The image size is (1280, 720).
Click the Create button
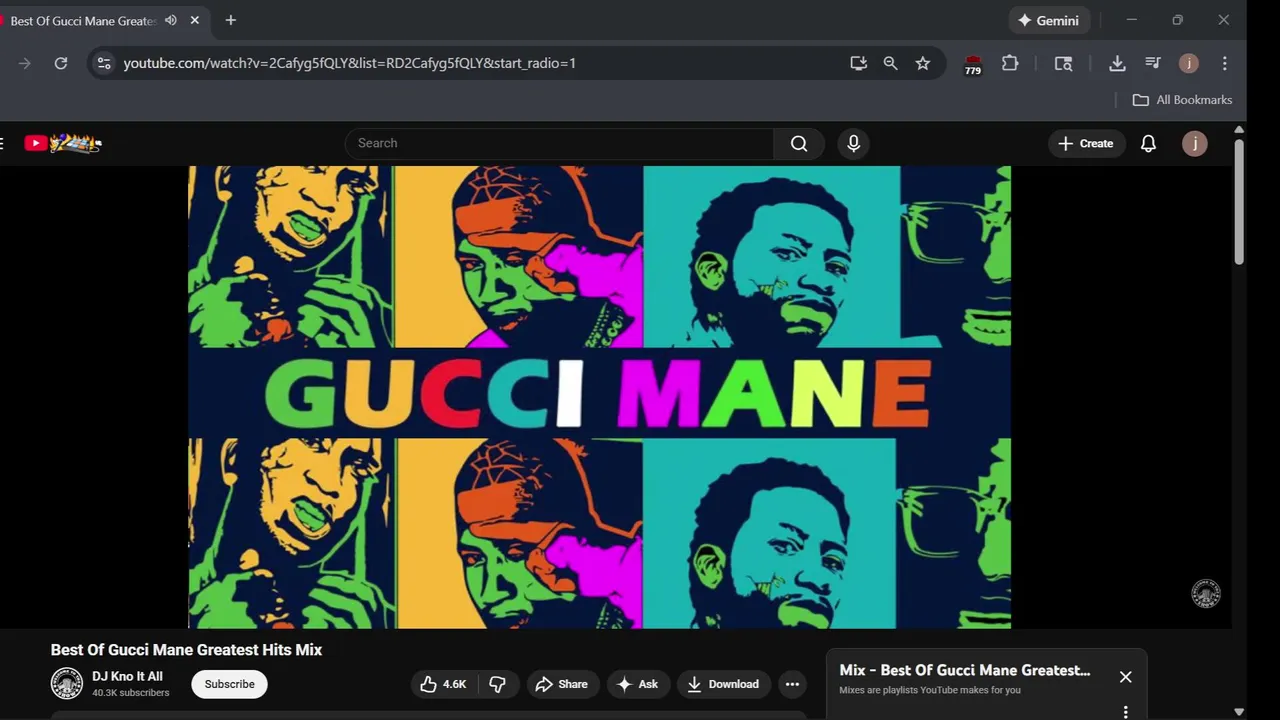[1086, 143]
